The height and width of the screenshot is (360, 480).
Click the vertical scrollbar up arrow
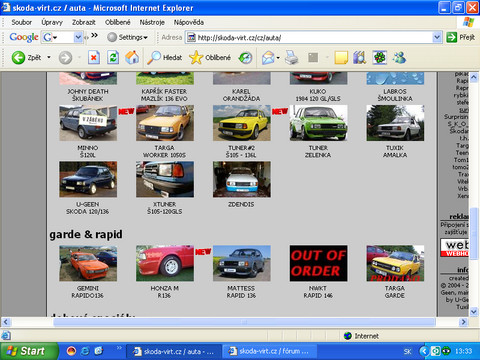pyautogui.click(x=474, y=78)
